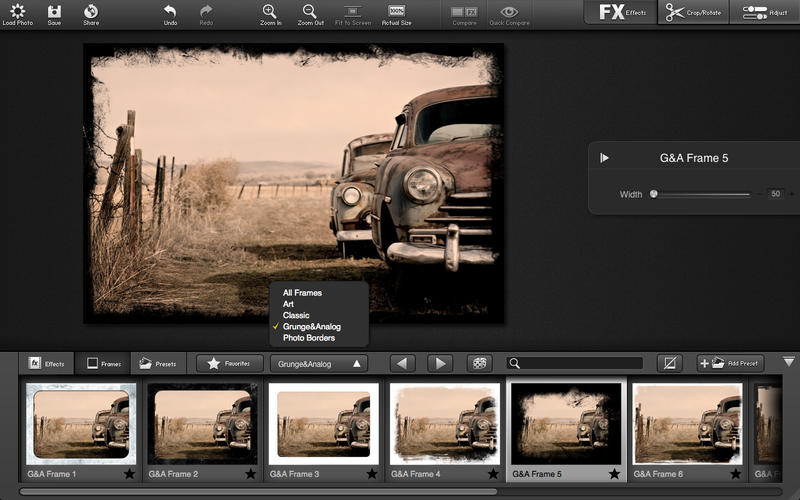Toggle the disable-effect icon next to the search field

point(669,364)
